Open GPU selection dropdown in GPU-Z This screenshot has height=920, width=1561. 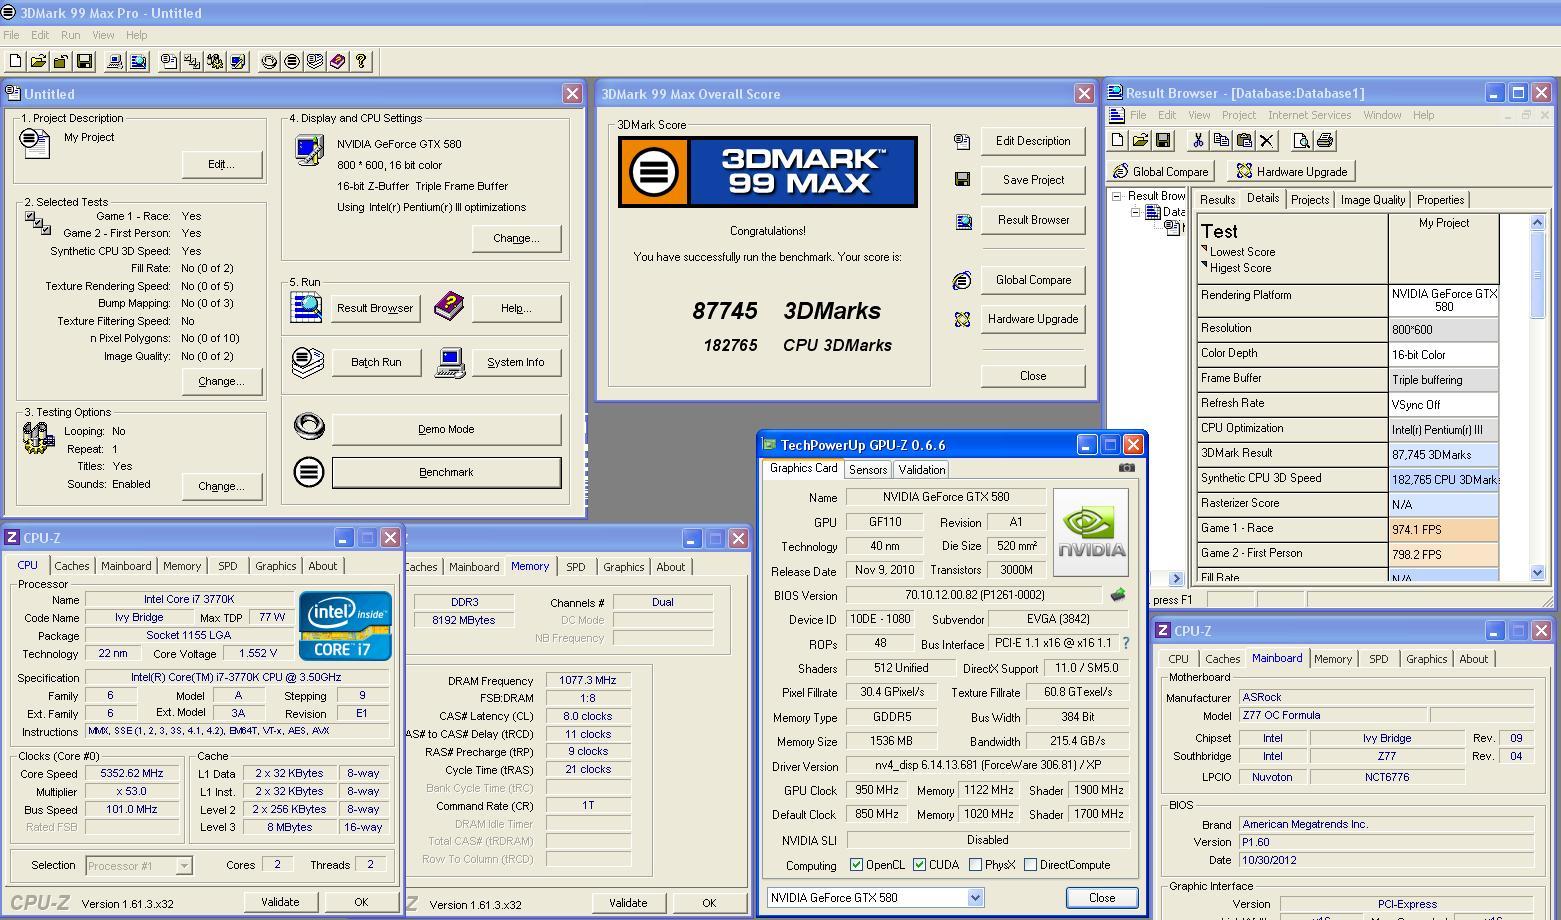point(975,898)
